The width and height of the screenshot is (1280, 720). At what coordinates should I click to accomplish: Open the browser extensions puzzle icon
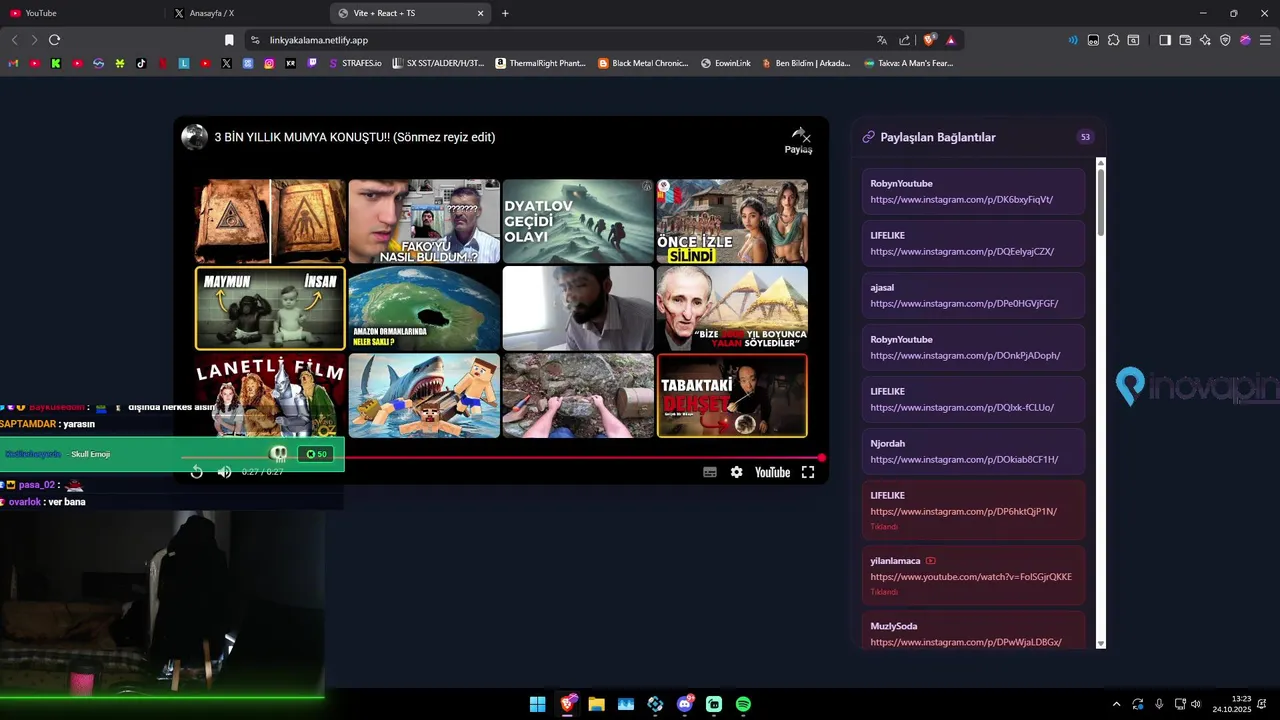pos(1113,40)
